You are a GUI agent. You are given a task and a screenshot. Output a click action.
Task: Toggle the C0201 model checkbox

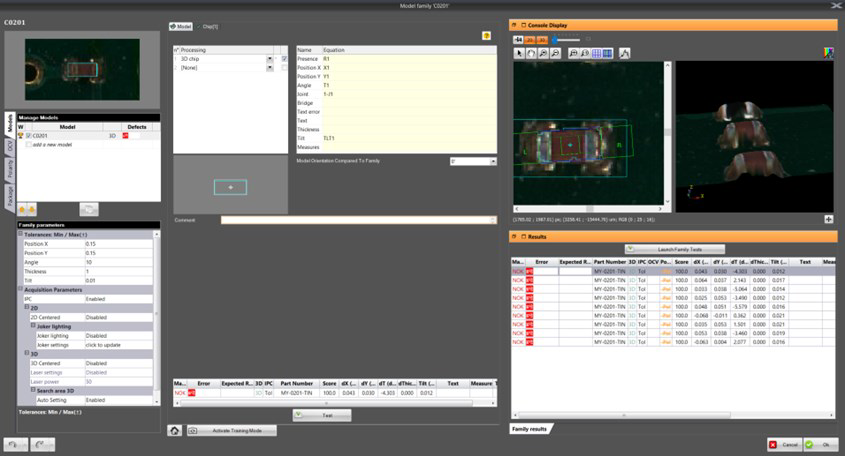pos(29,135)
